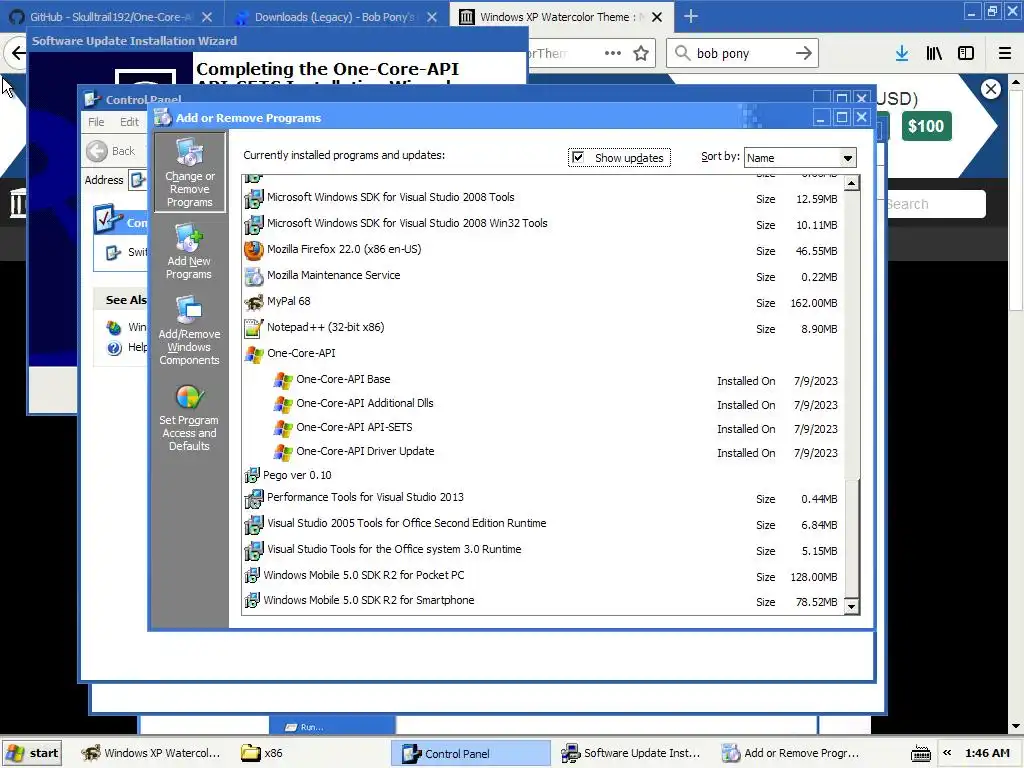This screenshot has height=768, width=1024.
Task: Select Mozilla Maintenance Service entry text
Action: click(333, 276)
